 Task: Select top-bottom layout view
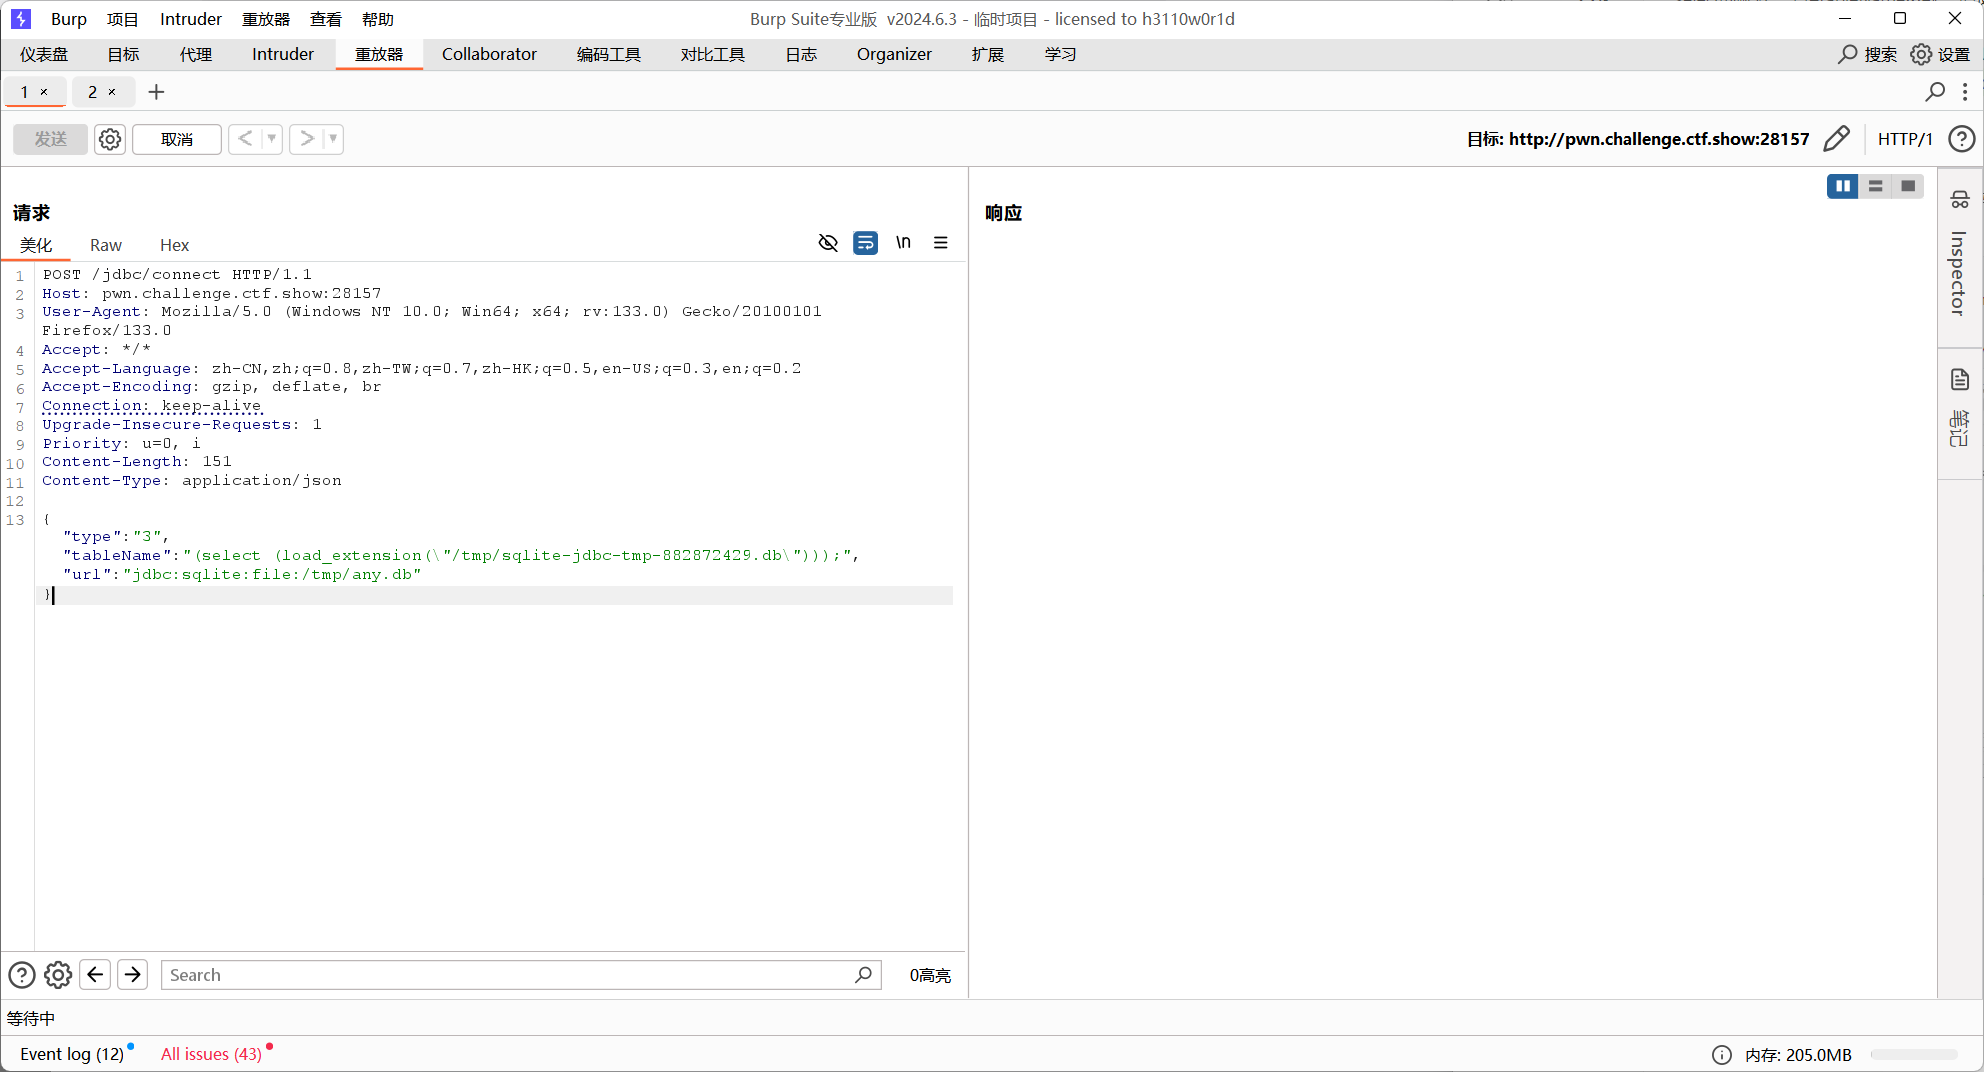[1875, 186]
